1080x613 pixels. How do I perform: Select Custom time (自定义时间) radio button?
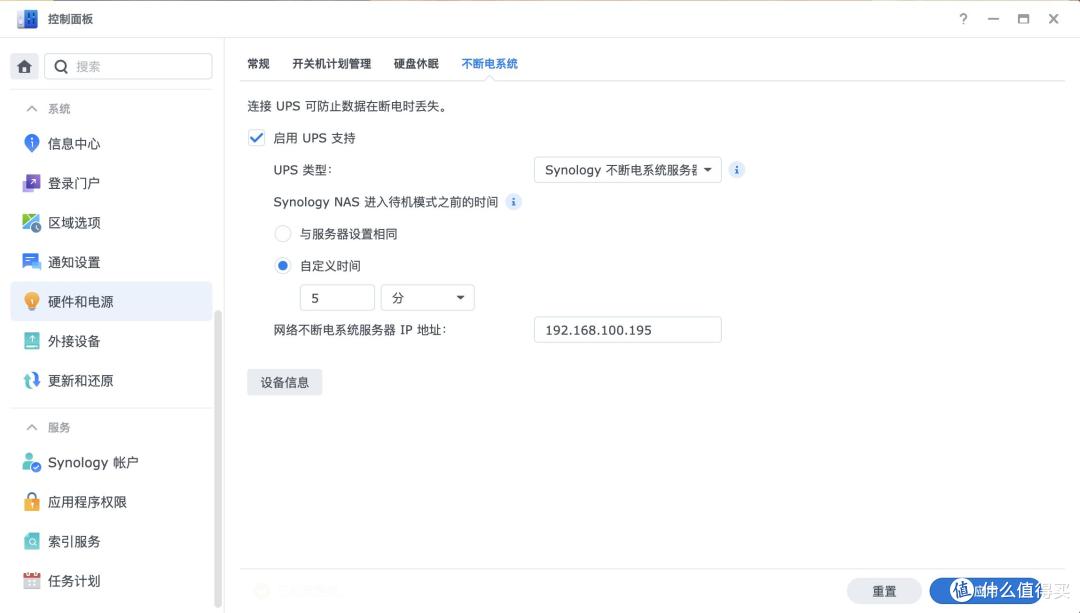282,265
